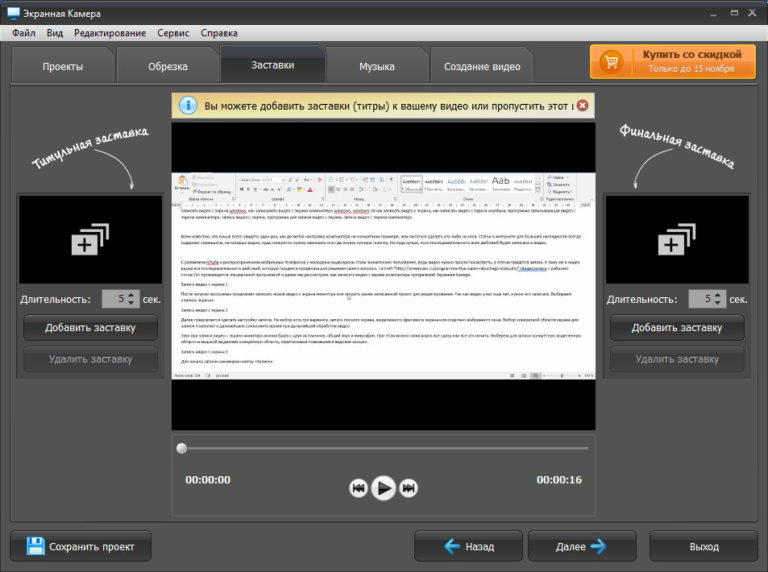768x572 pixels.
Task: Decrease final outro duration with down arrow
Action: (x=718, y=303)
